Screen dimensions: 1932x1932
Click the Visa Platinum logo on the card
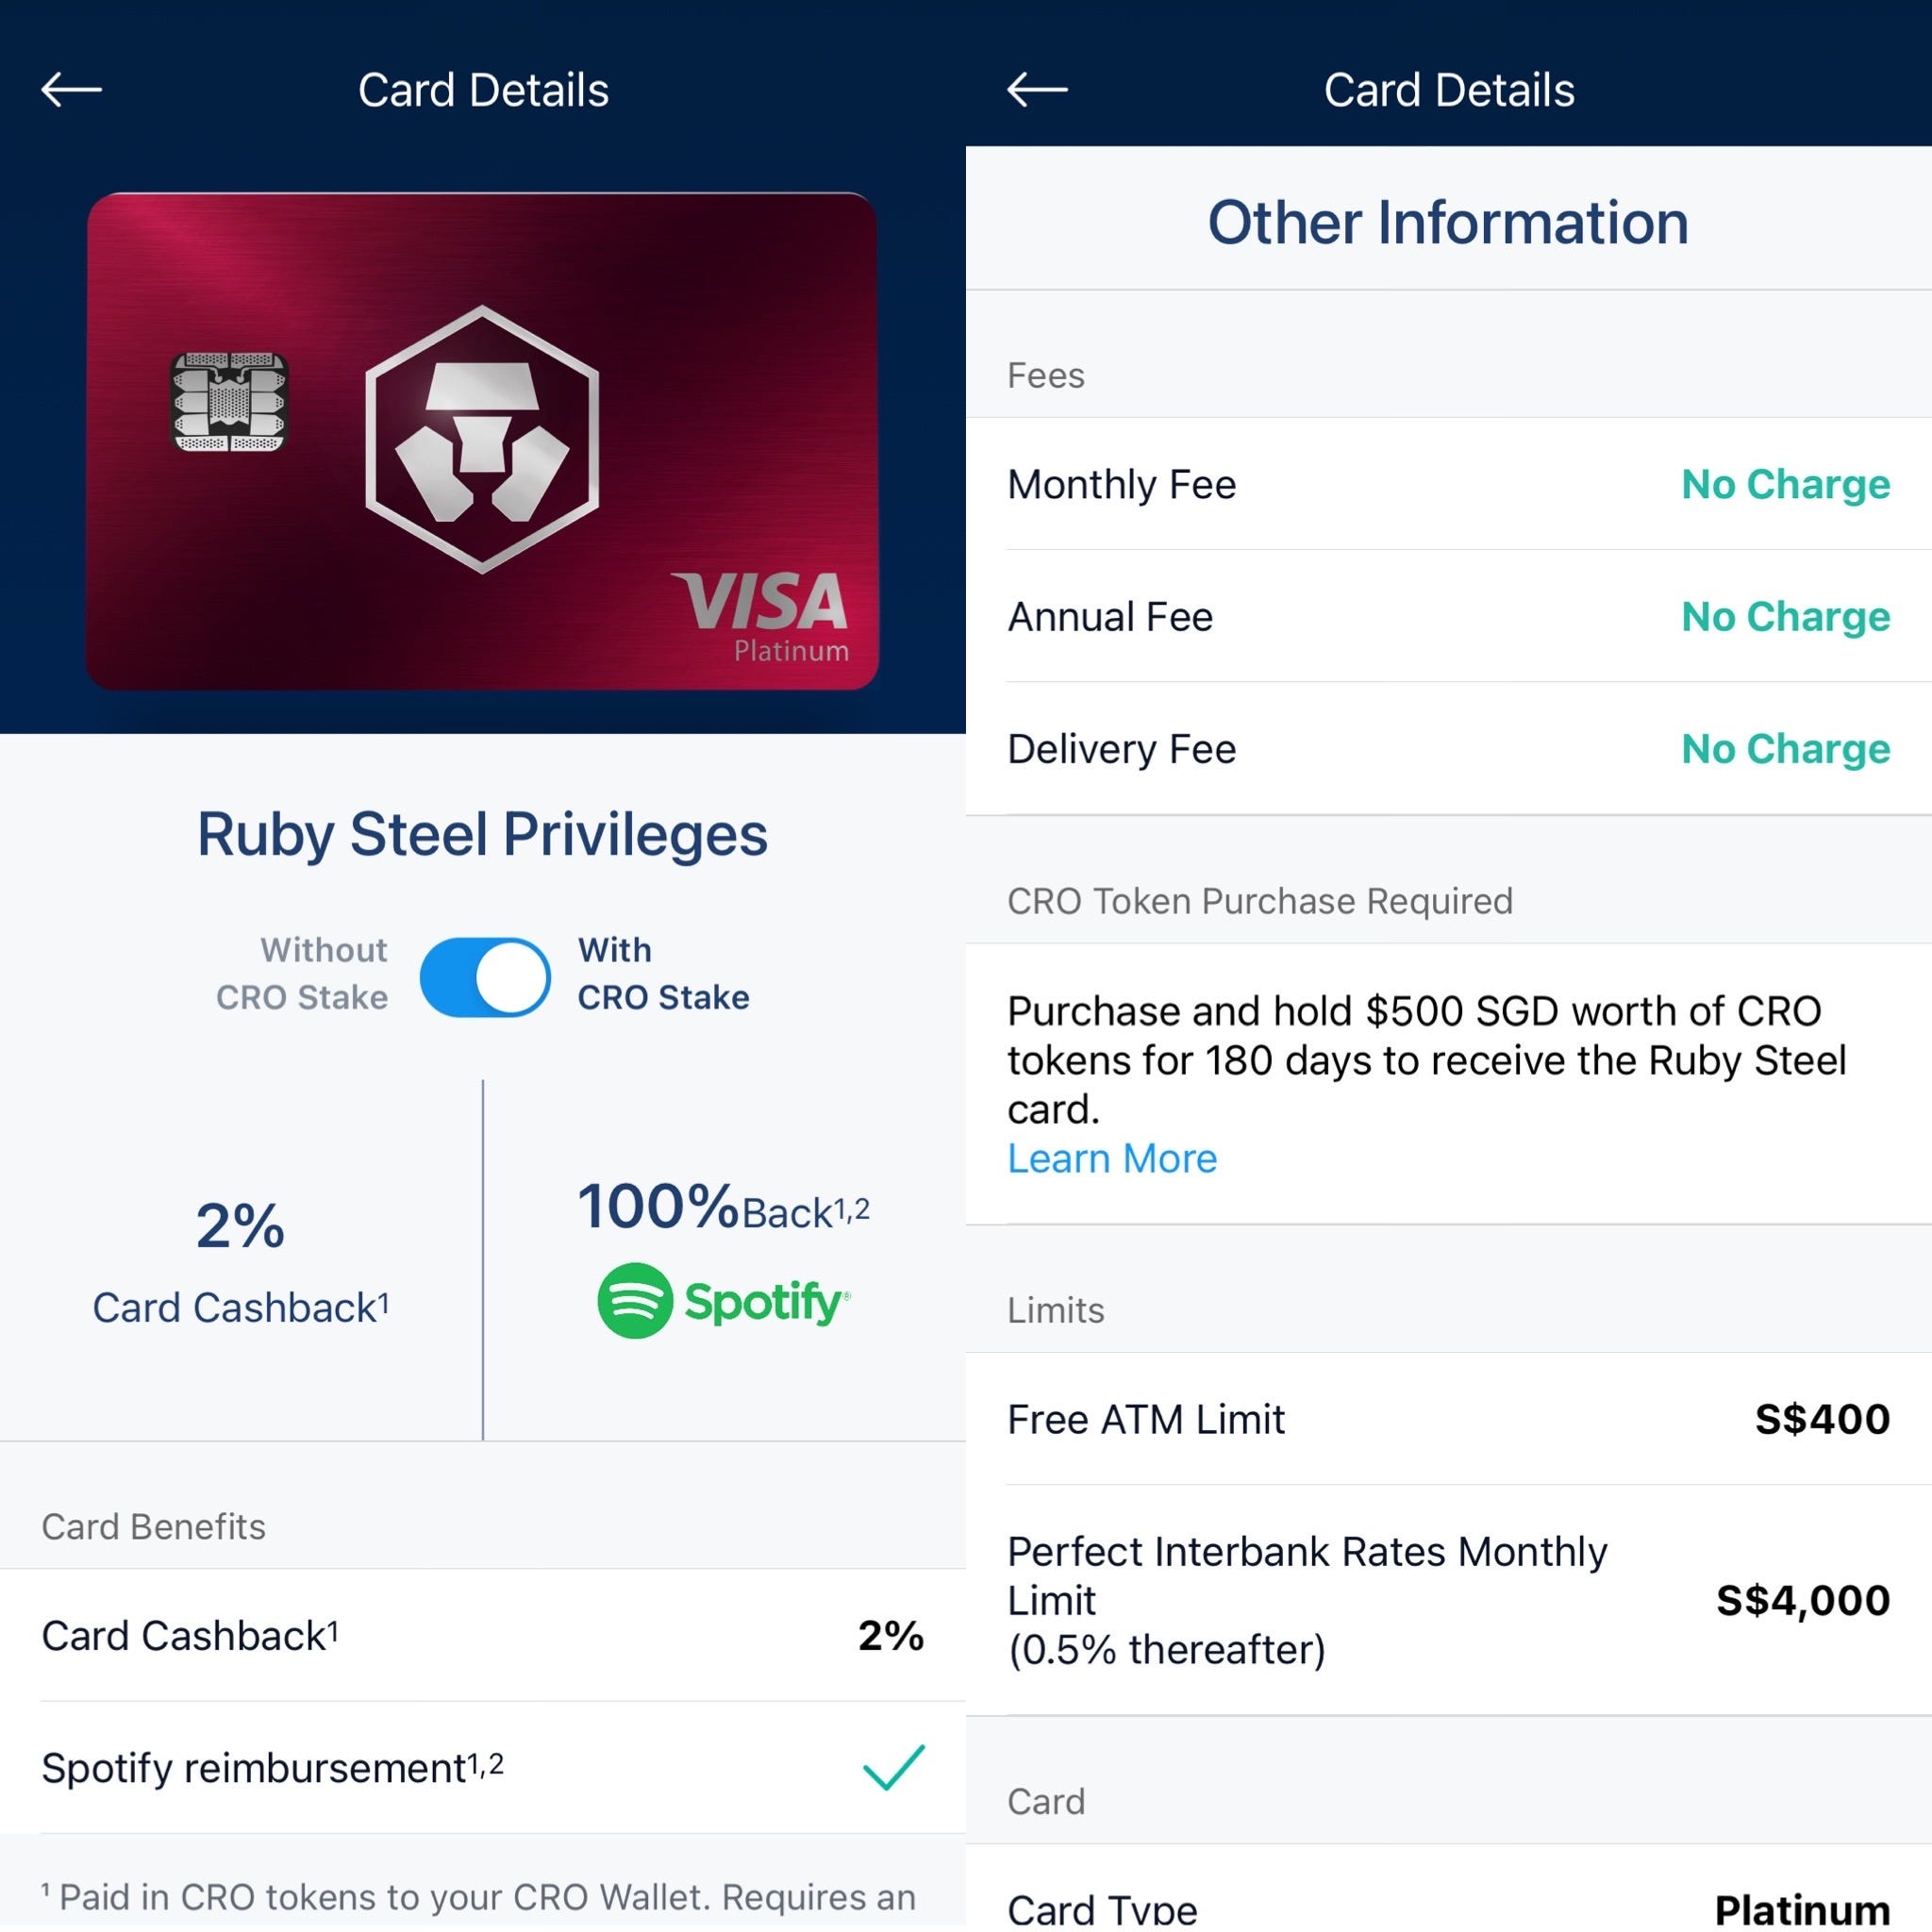point(765,610)
